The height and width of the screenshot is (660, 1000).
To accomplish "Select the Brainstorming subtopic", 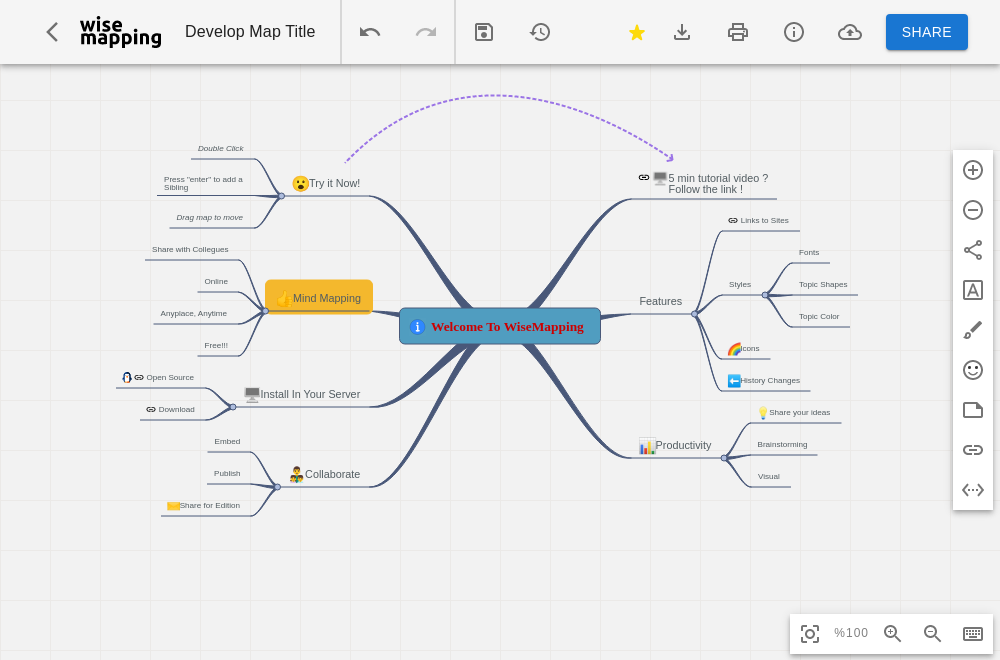I will click(x=782, y=444).
